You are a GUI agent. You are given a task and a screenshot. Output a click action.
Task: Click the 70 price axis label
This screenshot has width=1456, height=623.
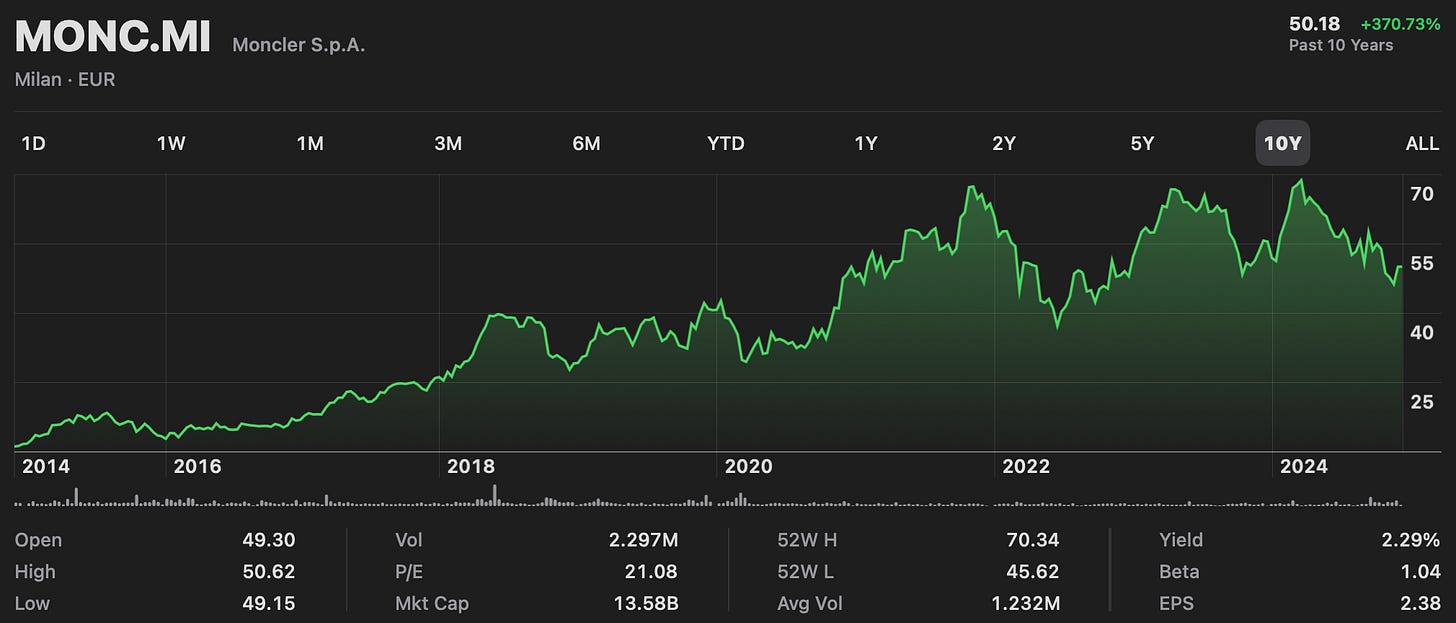coord(1422,194)
